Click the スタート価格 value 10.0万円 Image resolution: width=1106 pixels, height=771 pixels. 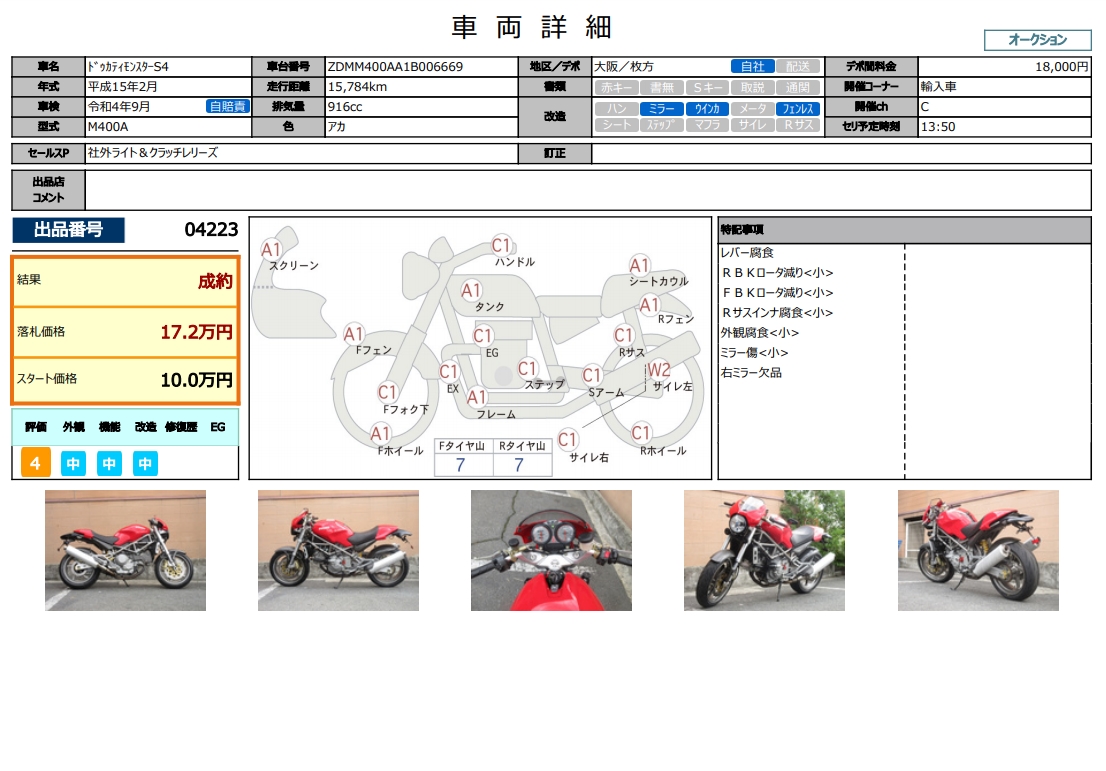click(196, 380)
